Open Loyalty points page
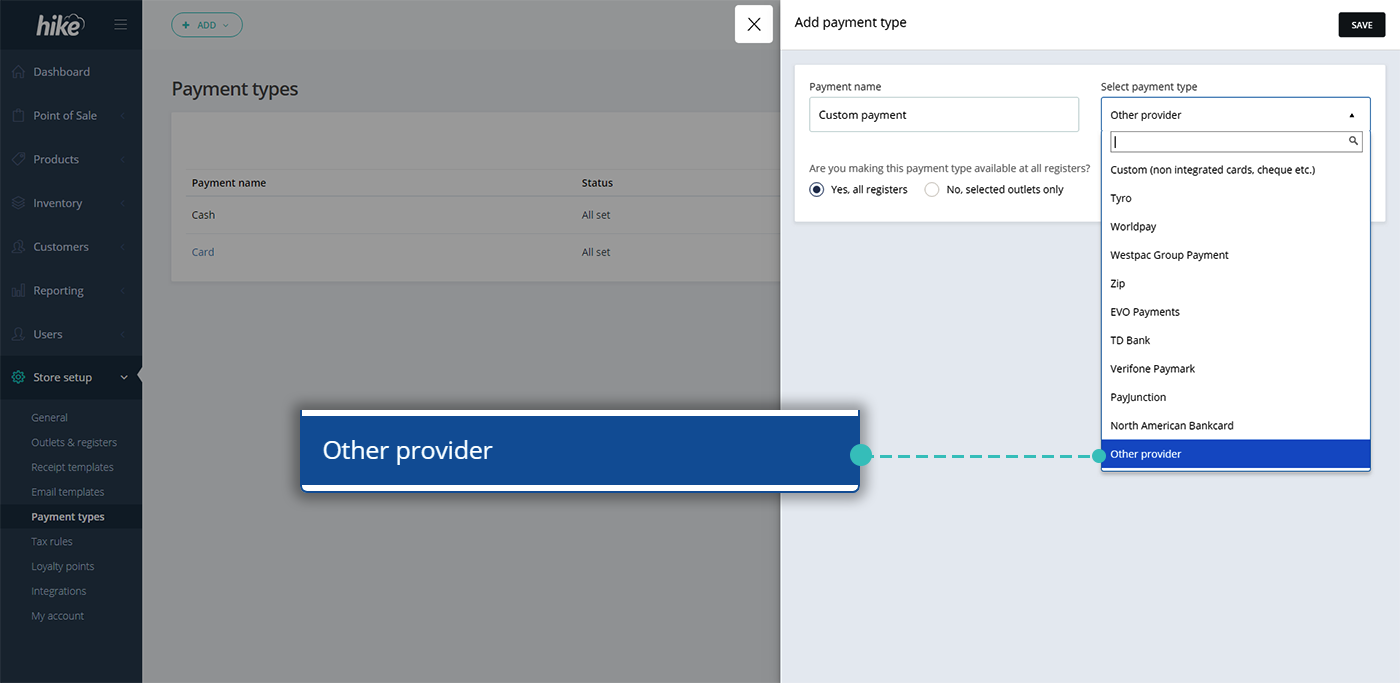The width and height of the screenshot is (1400, 683). pos(63,566)
